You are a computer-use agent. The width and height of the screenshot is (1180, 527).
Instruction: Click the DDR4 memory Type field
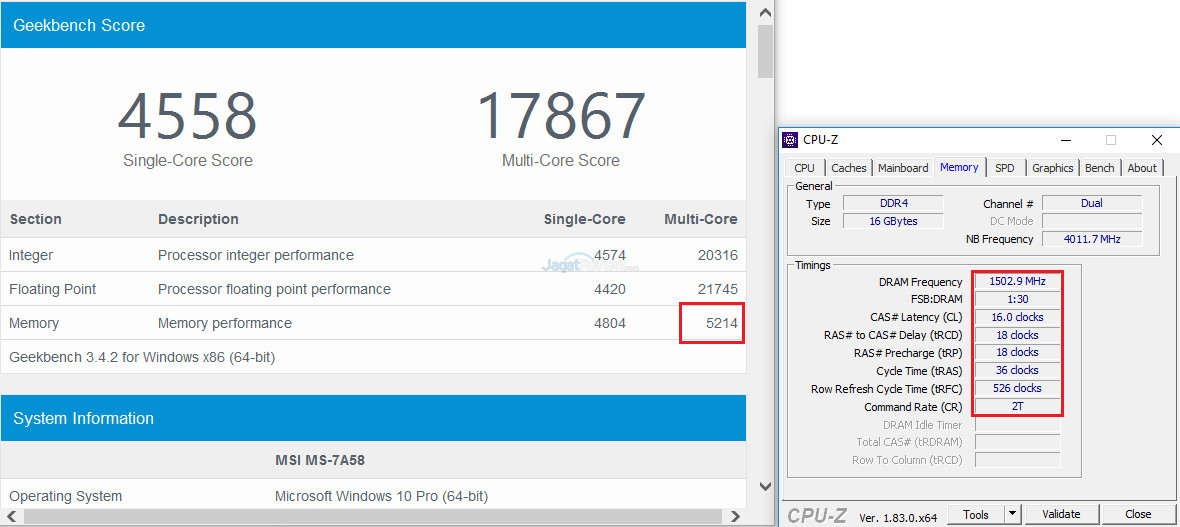click(893, 203)
